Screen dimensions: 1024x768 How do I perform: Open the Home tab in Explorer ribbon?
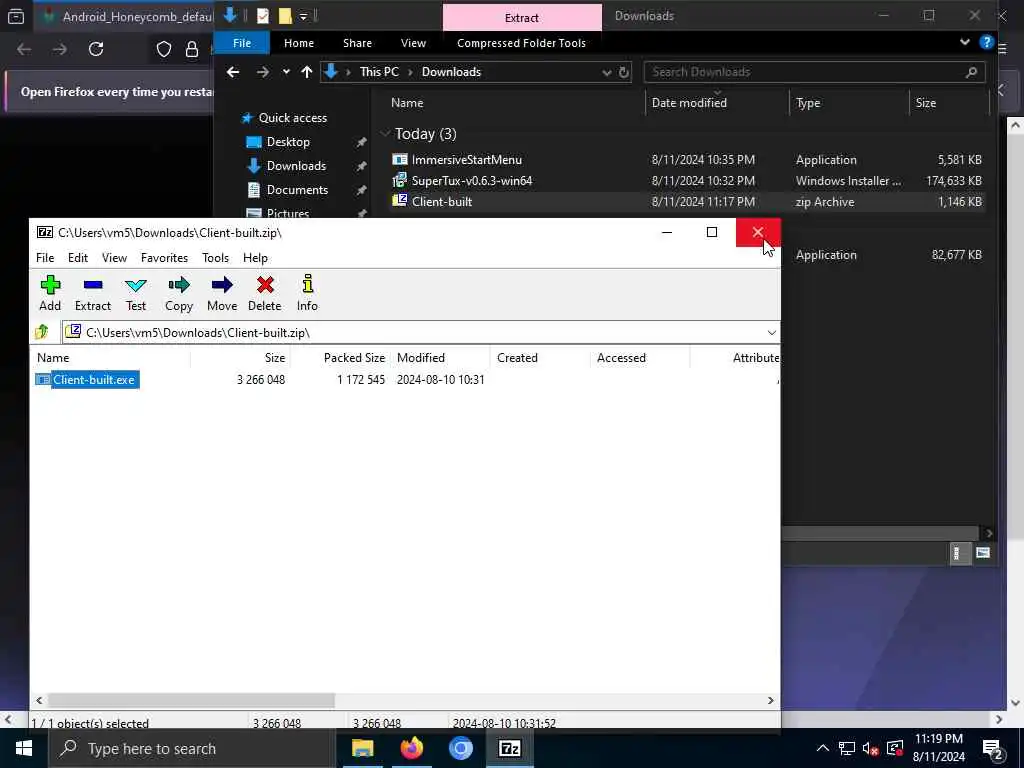coord(299,43)
